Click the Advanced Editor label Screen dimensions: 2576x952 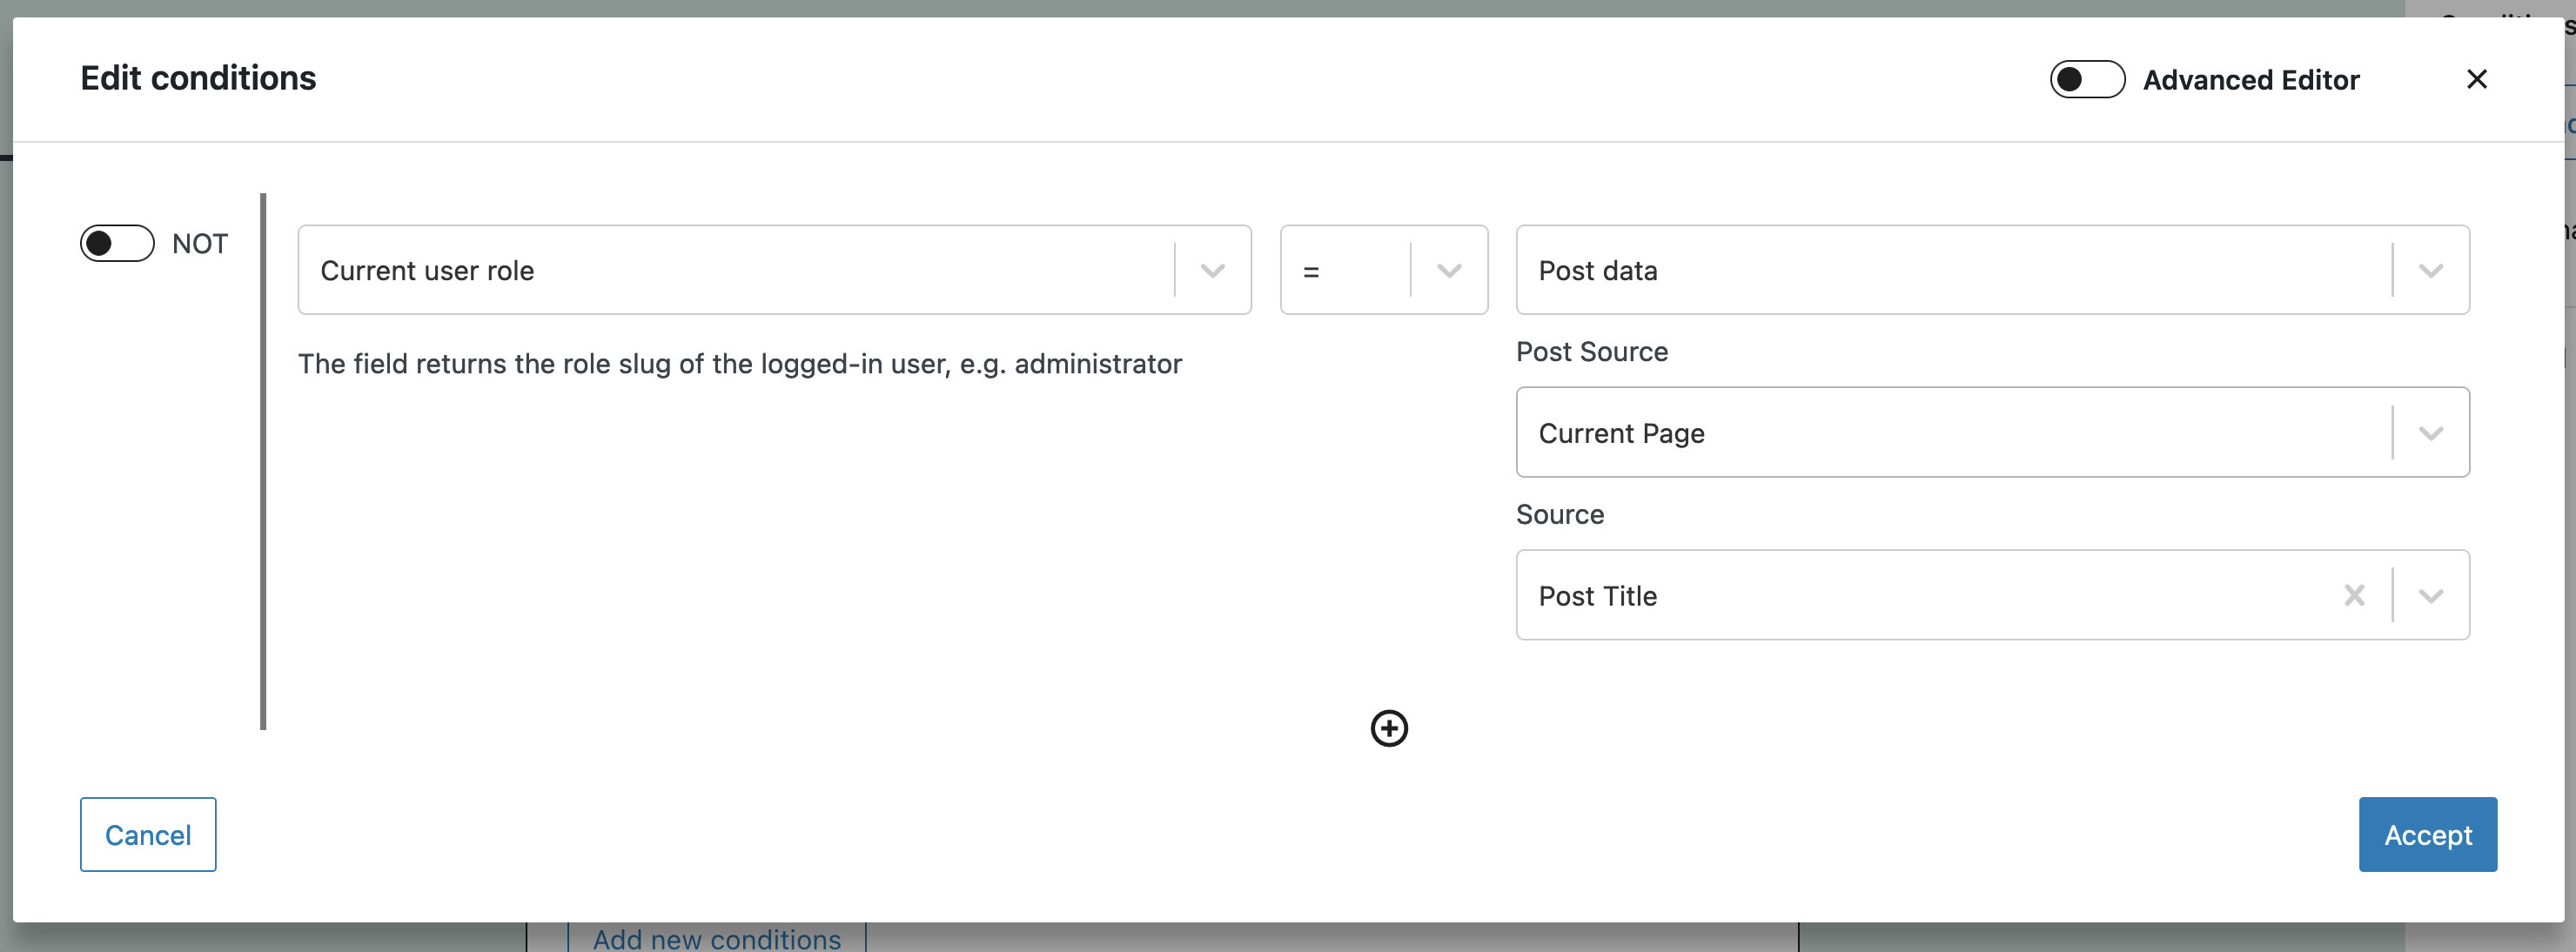point(2251,80)
